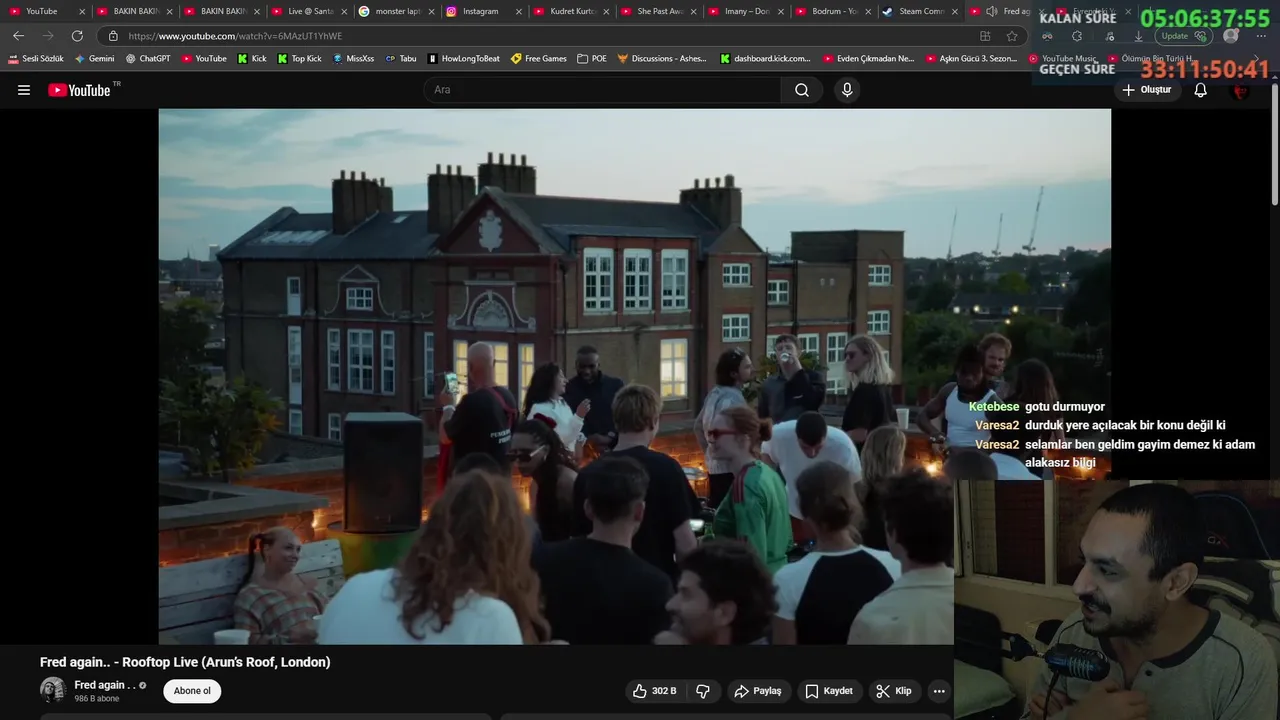Open the Tabu bookmark

(400, 59)
